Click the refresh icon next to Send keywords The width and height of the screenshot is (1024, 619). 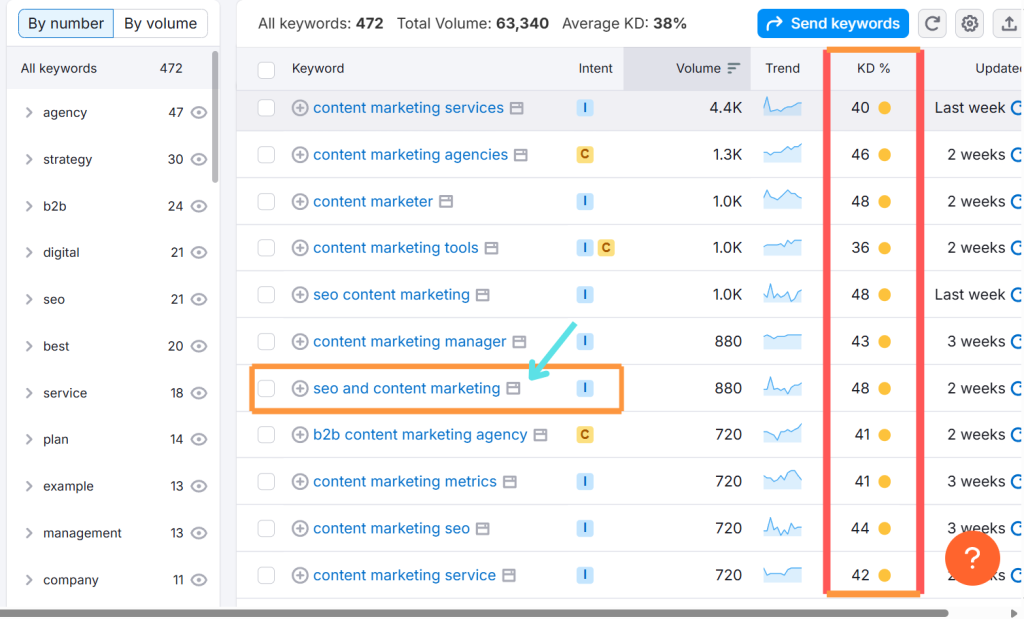pyautogui.click(x=932, y=23)
